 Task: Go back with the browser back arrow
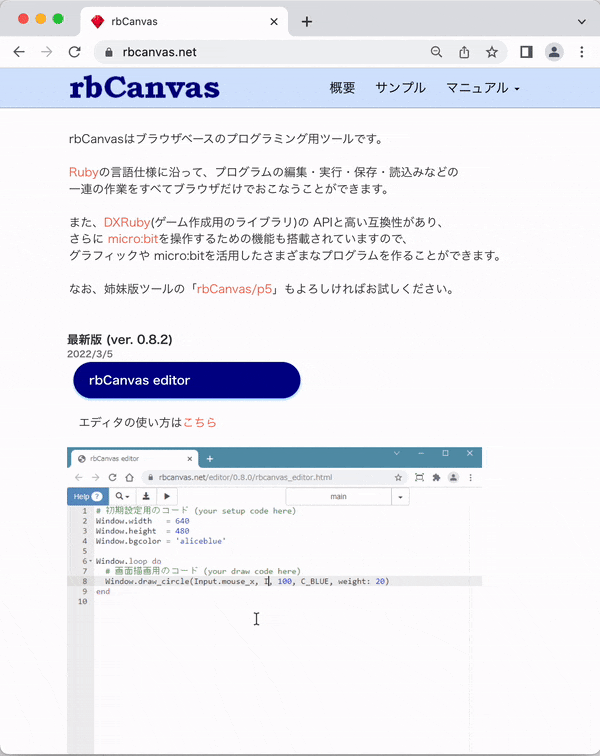(19, 52)
